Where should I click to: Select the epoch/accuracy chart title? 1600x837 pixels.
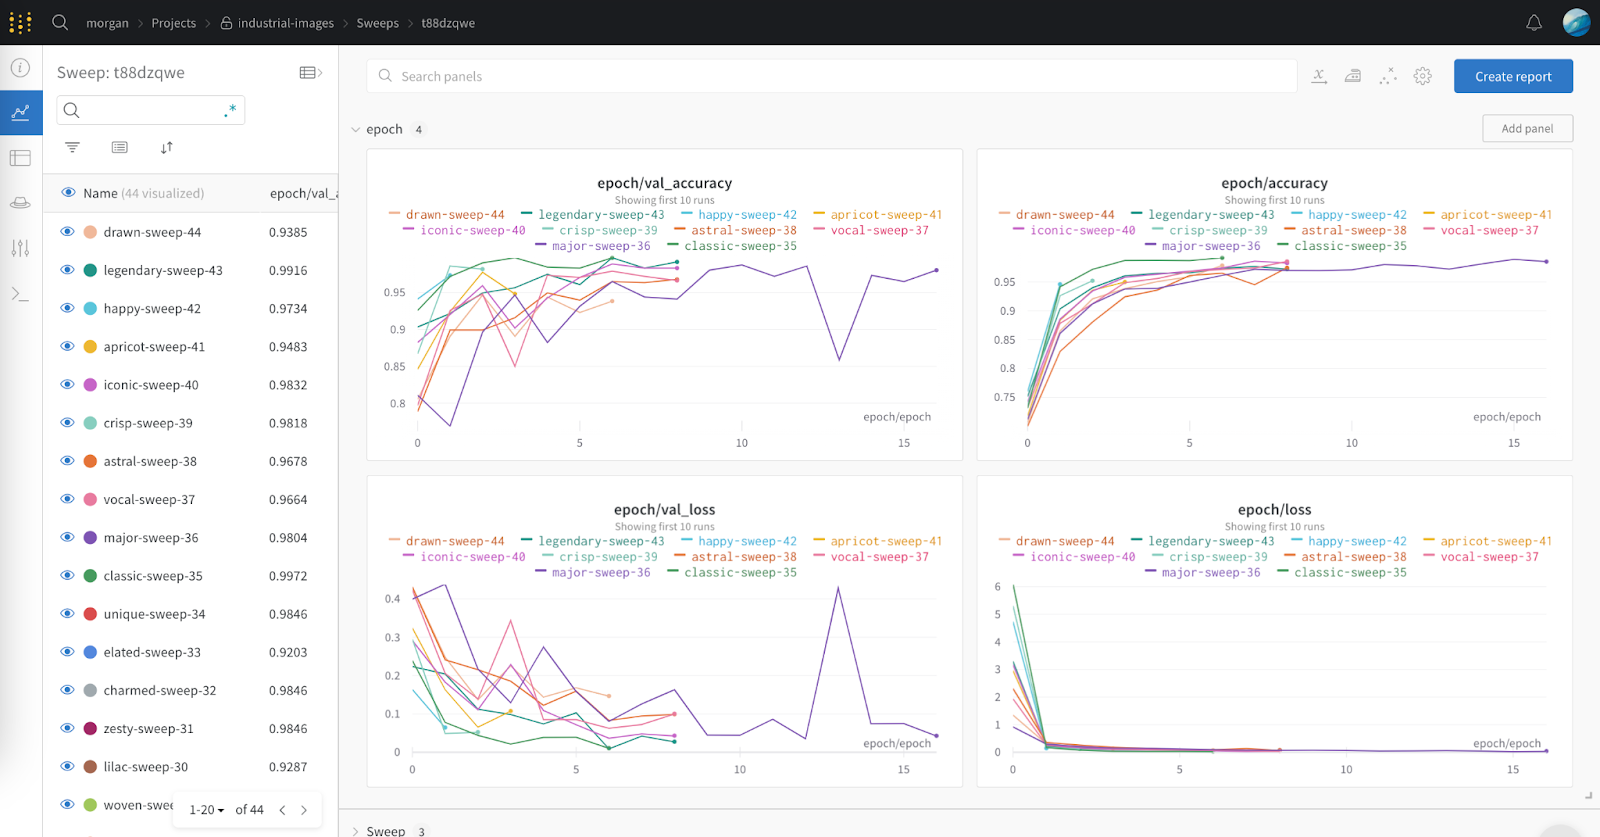1274,183
